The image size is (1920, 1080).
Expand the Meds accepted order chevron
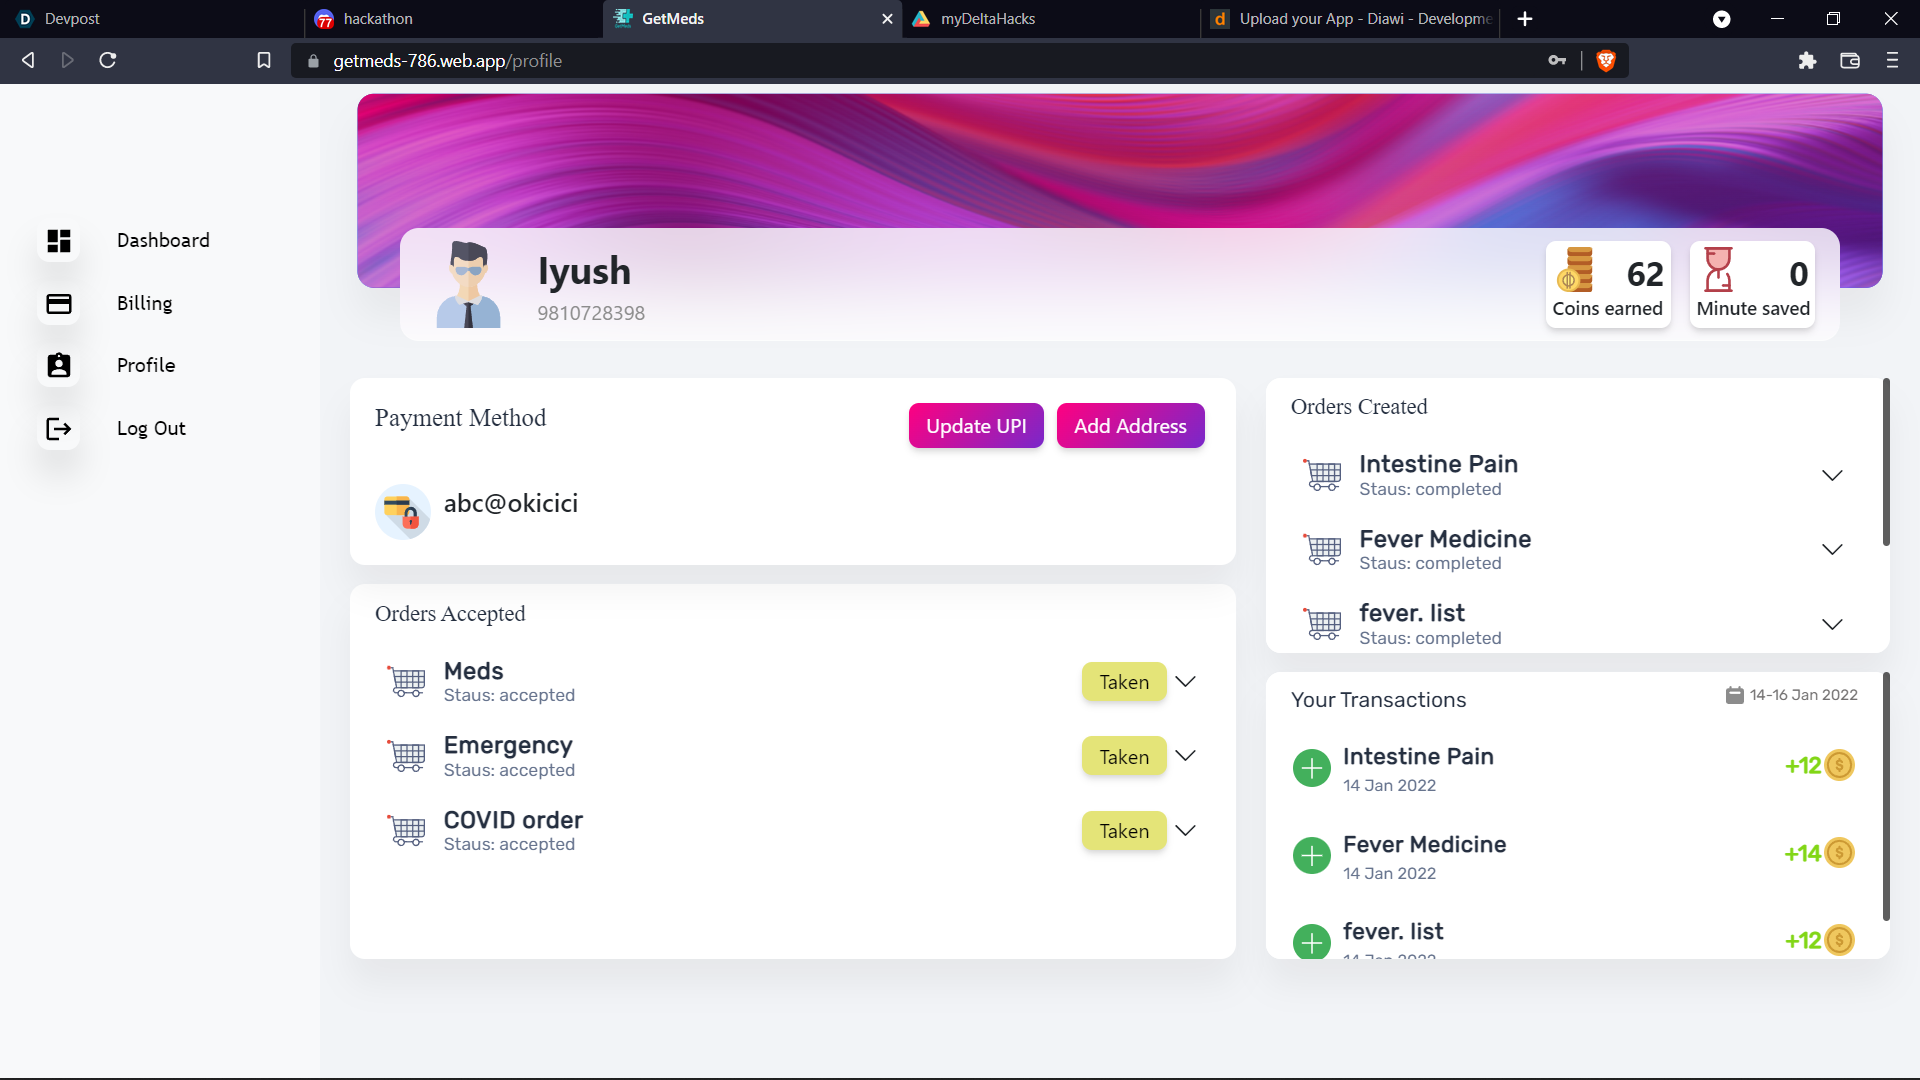pyautogui.click(x=1185, y=682)
